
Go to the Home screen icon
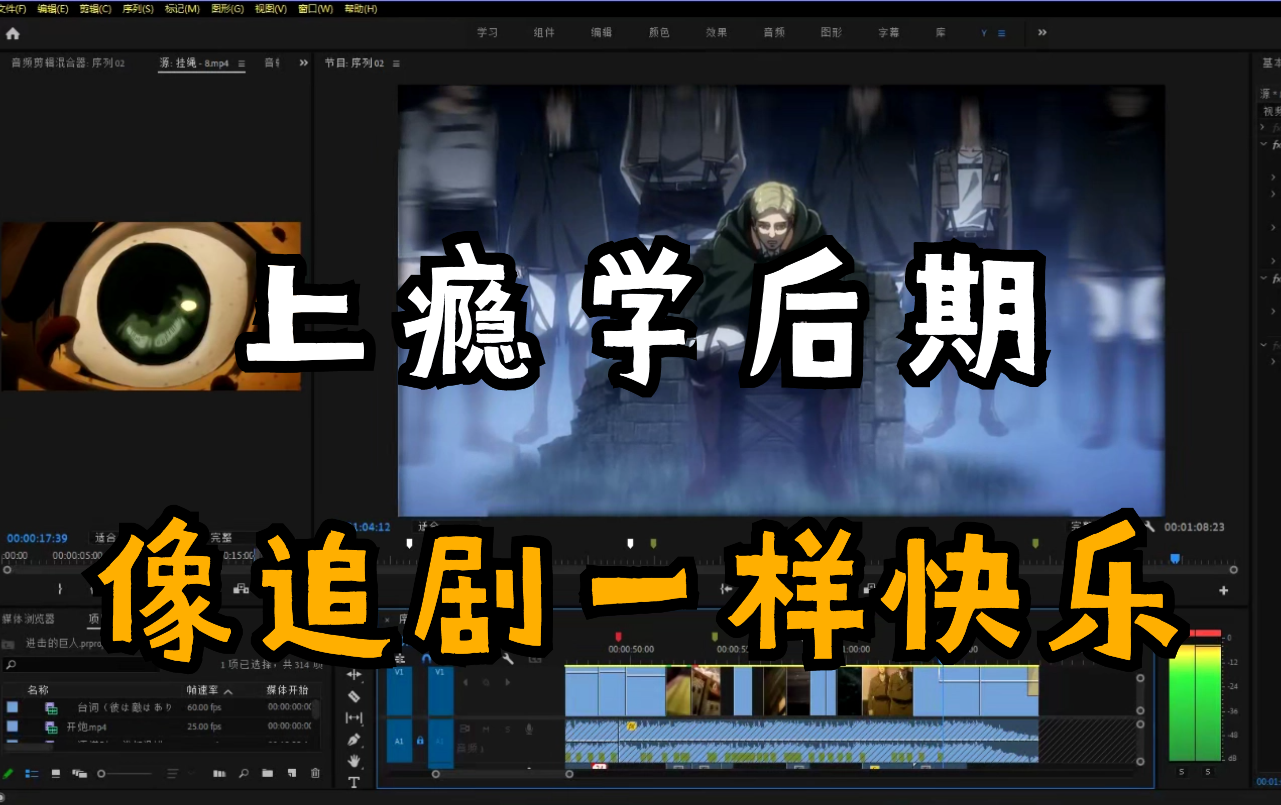(12, 33)
